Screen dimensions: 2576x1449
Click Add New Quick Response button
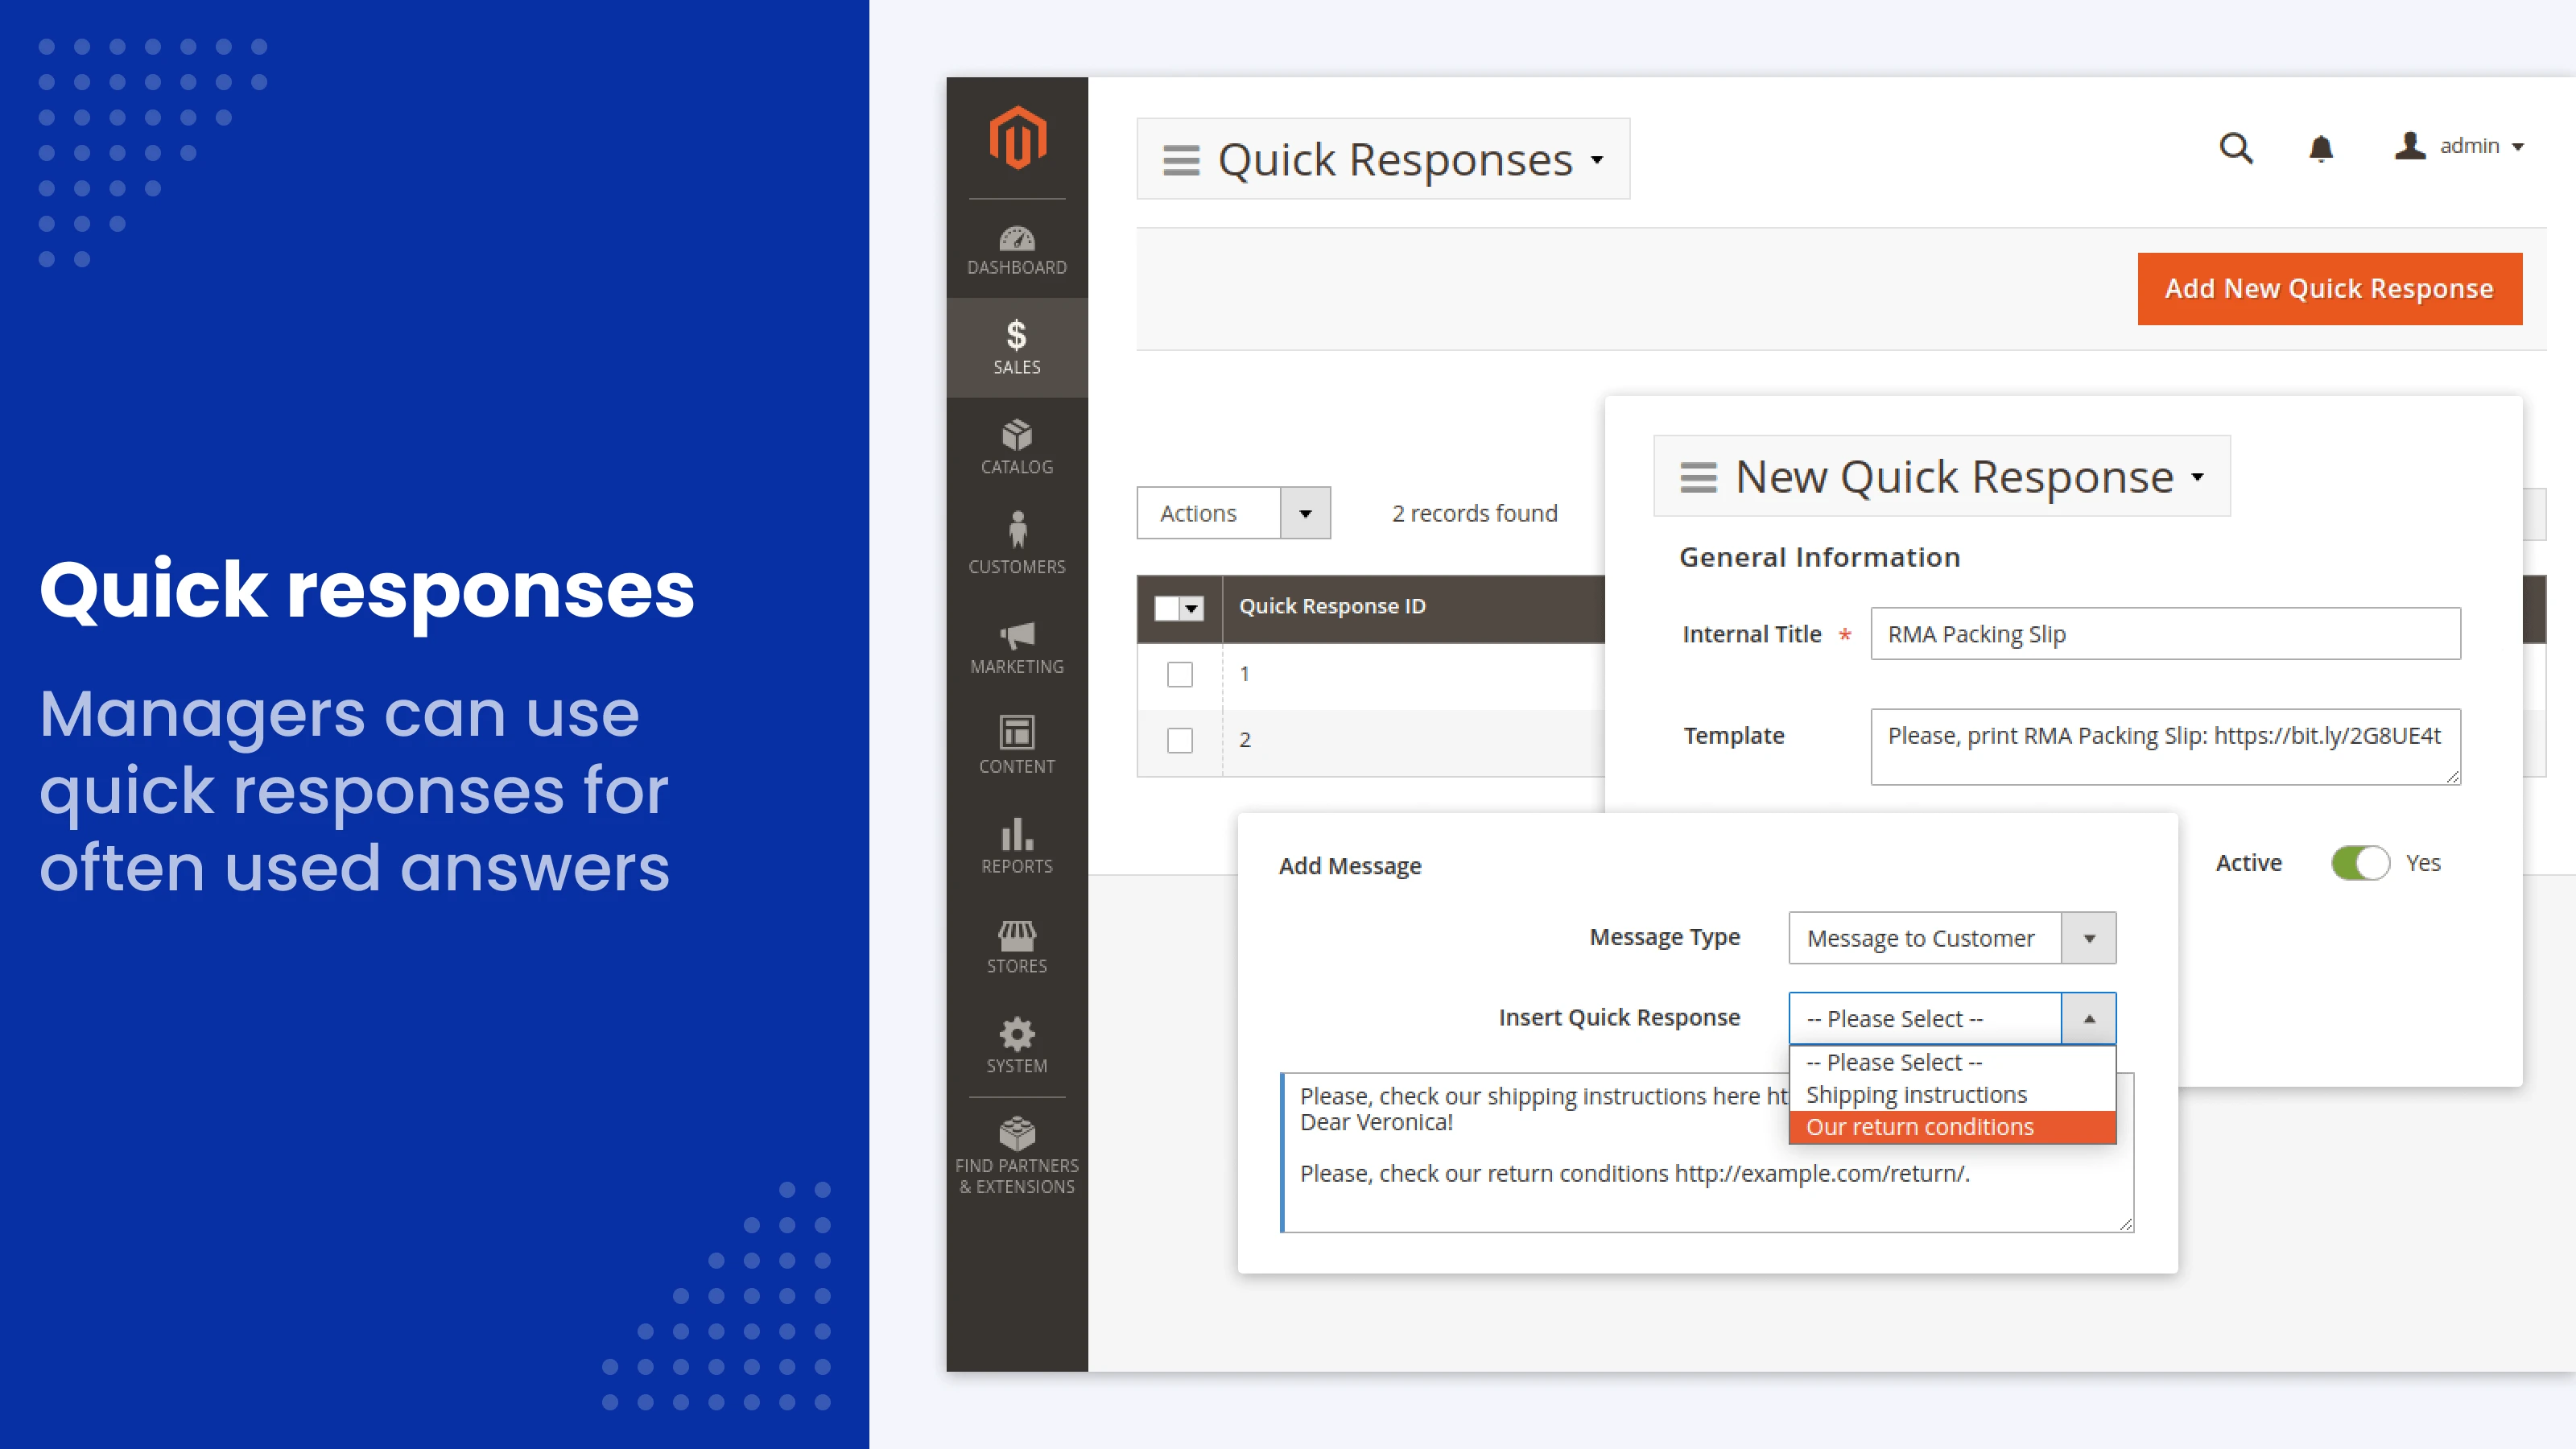(2329, 289)
